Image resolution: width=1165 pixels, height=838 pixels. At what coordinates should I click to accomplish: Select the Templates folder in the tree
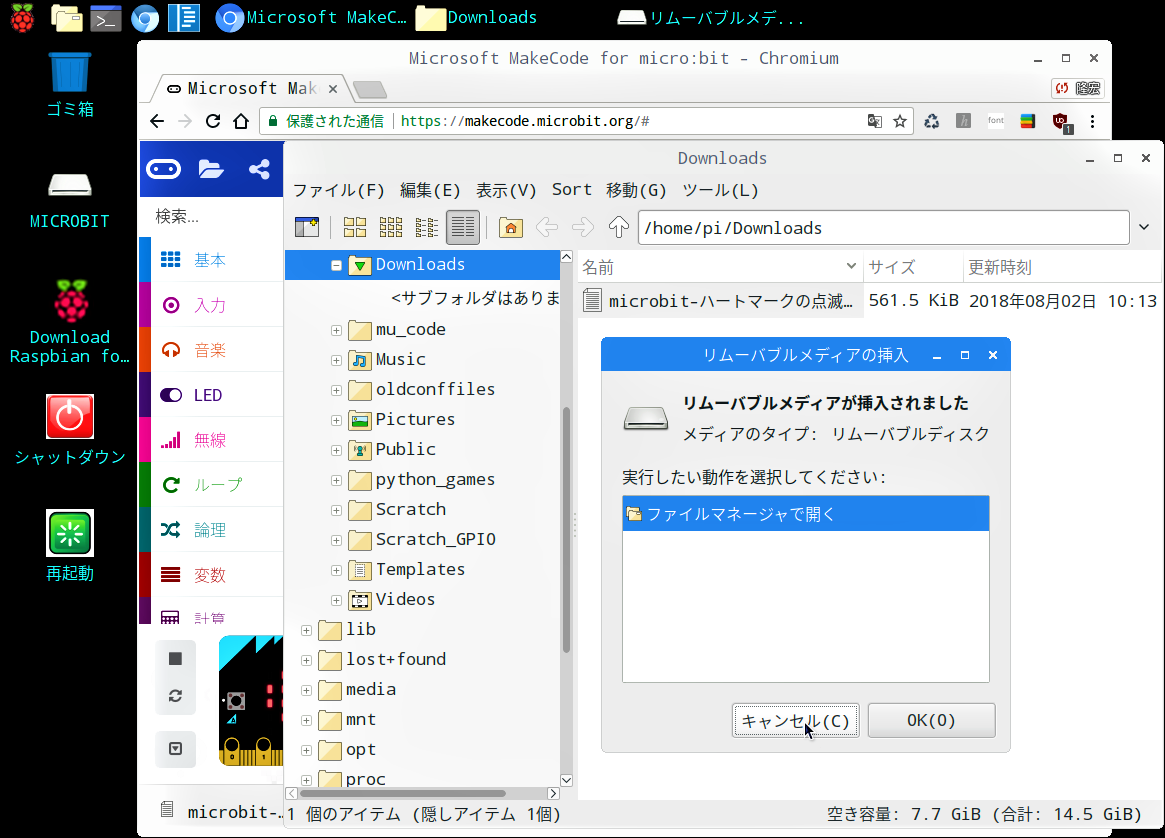407,570
